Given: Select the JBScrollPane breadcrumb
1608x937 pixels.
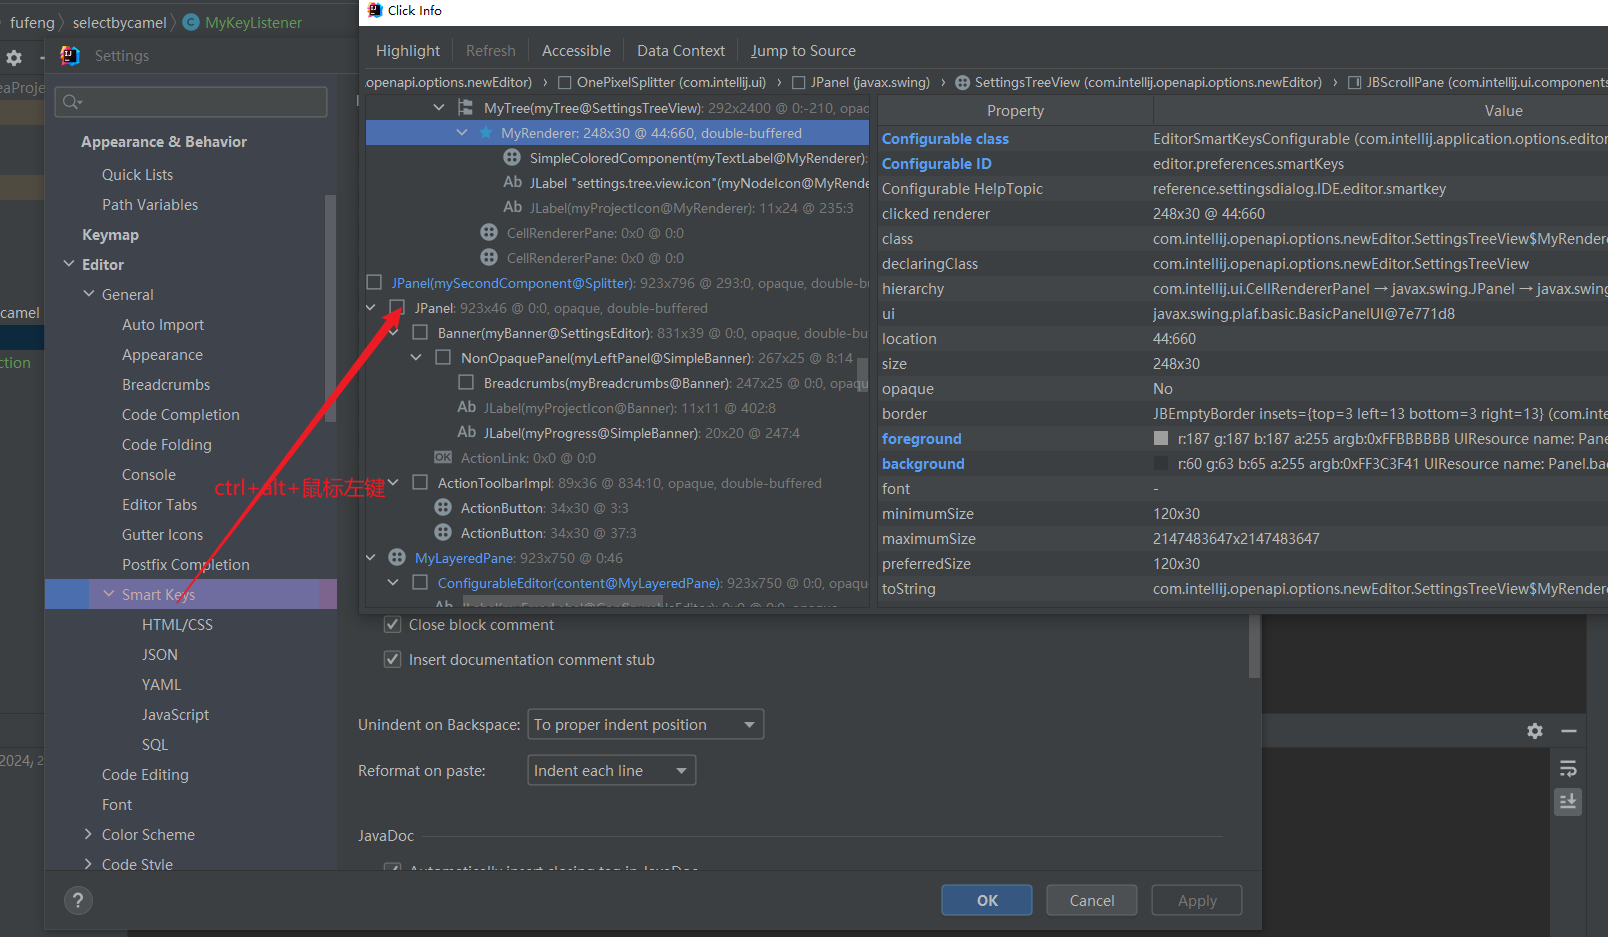Looking at the screenshot, I should pos(1478,82).
